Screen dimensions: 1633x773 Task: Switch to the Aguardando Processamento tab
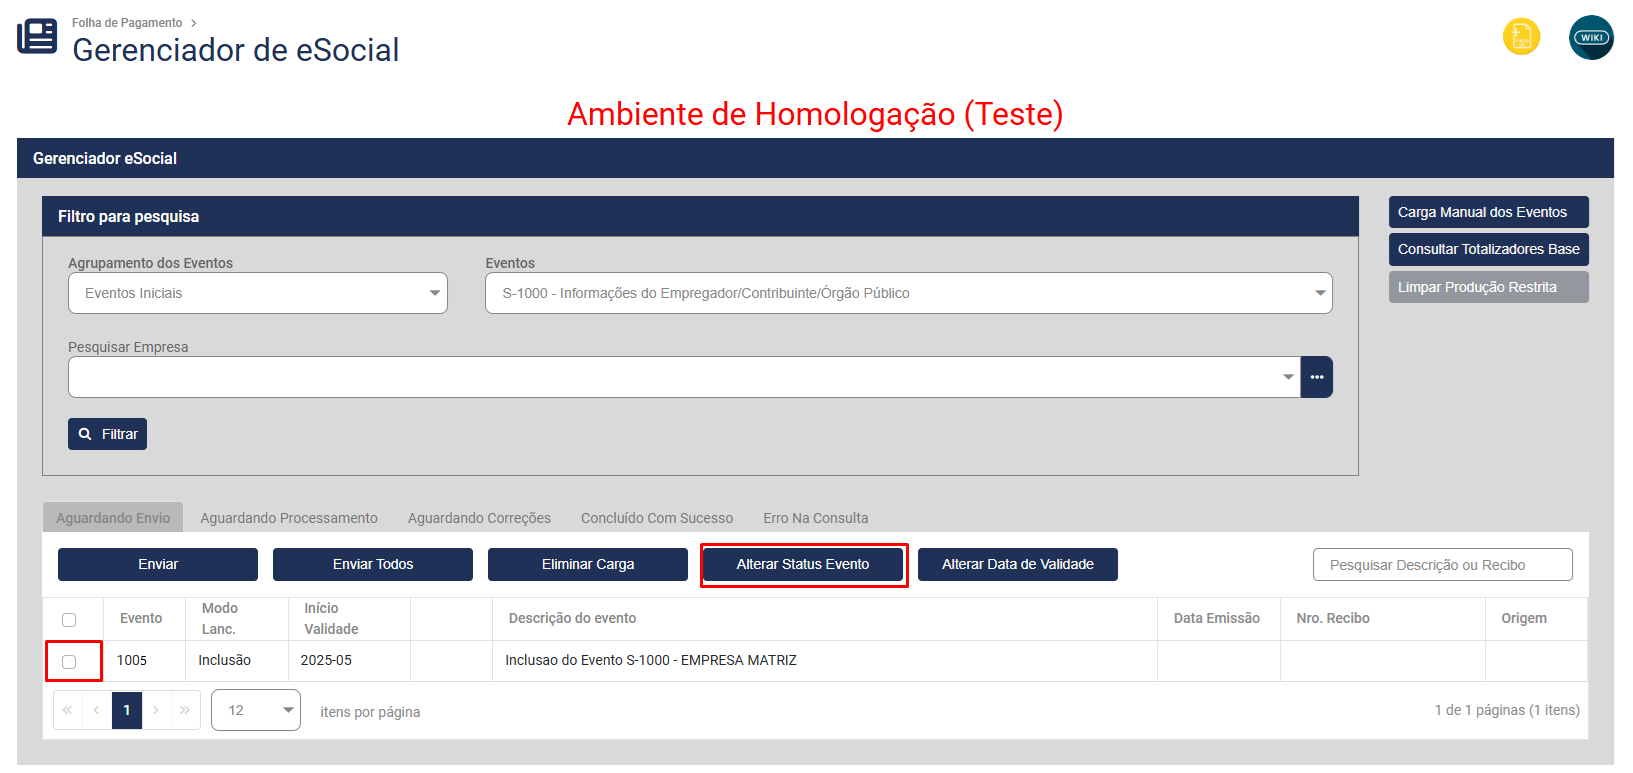(289, 518)
